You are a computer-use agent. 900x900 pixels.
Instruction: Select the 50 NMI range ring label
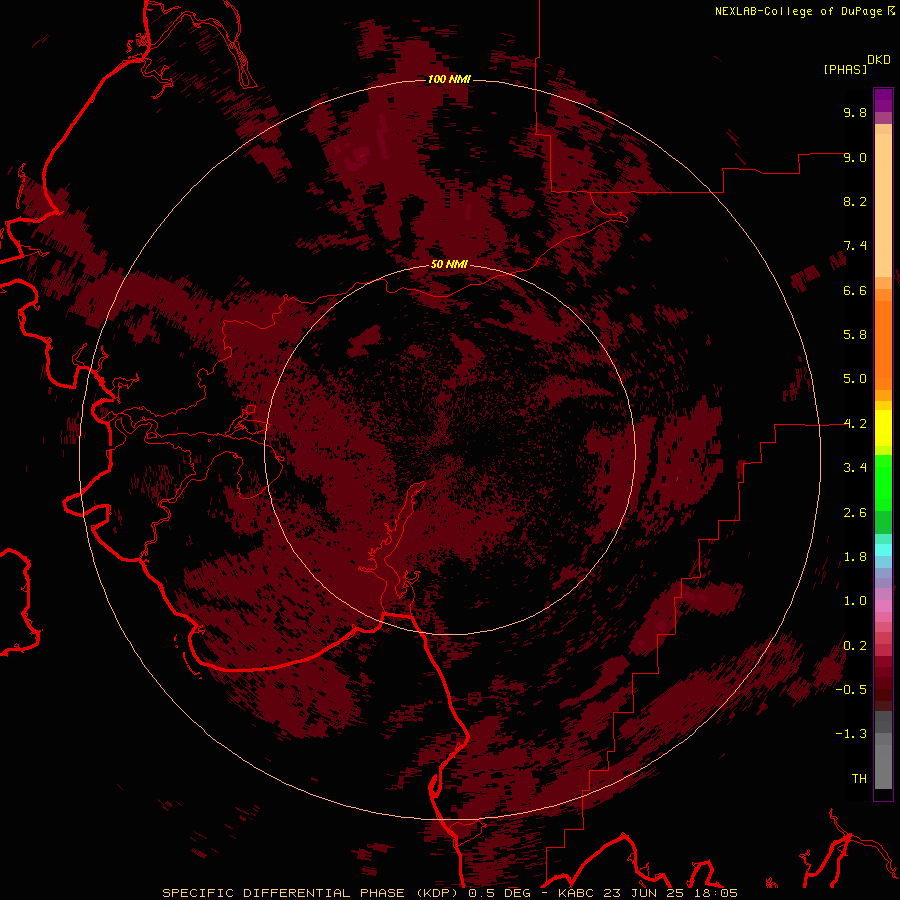(449, 265)
